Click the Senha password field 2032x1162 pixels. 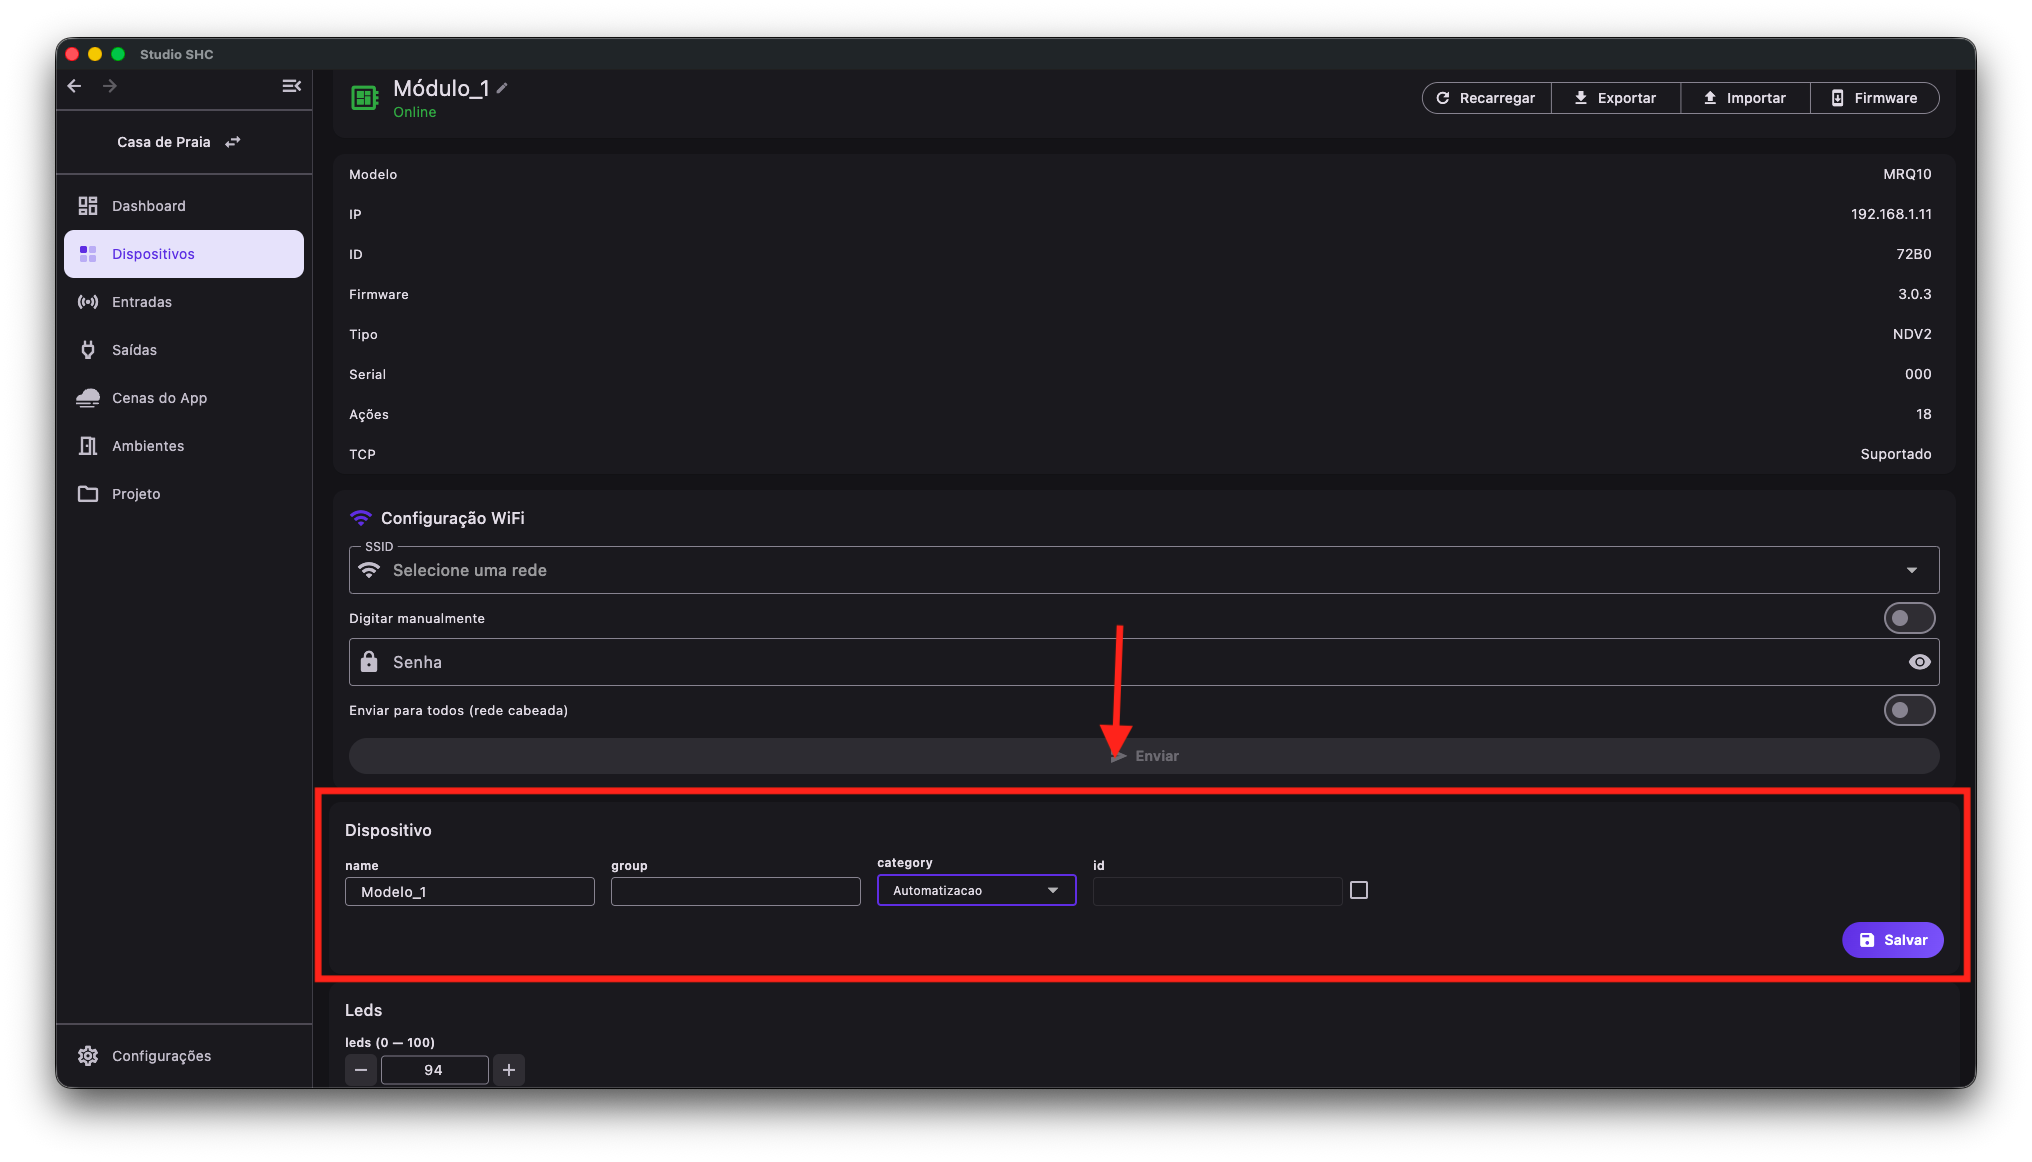[1144, 662]
